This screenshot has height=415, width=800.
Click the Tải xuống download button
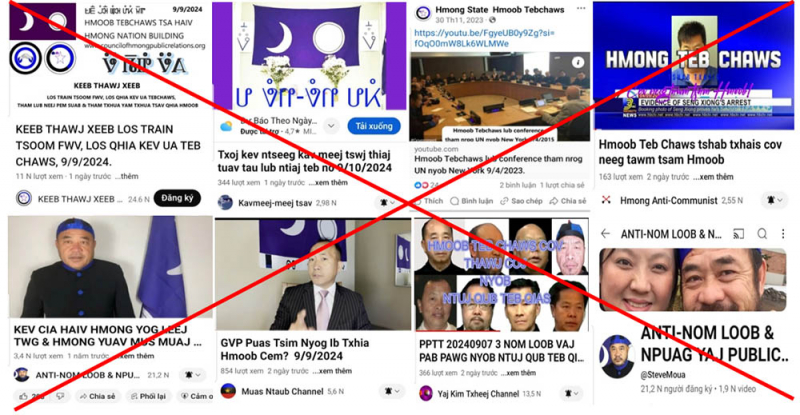[x=374, y=126]
